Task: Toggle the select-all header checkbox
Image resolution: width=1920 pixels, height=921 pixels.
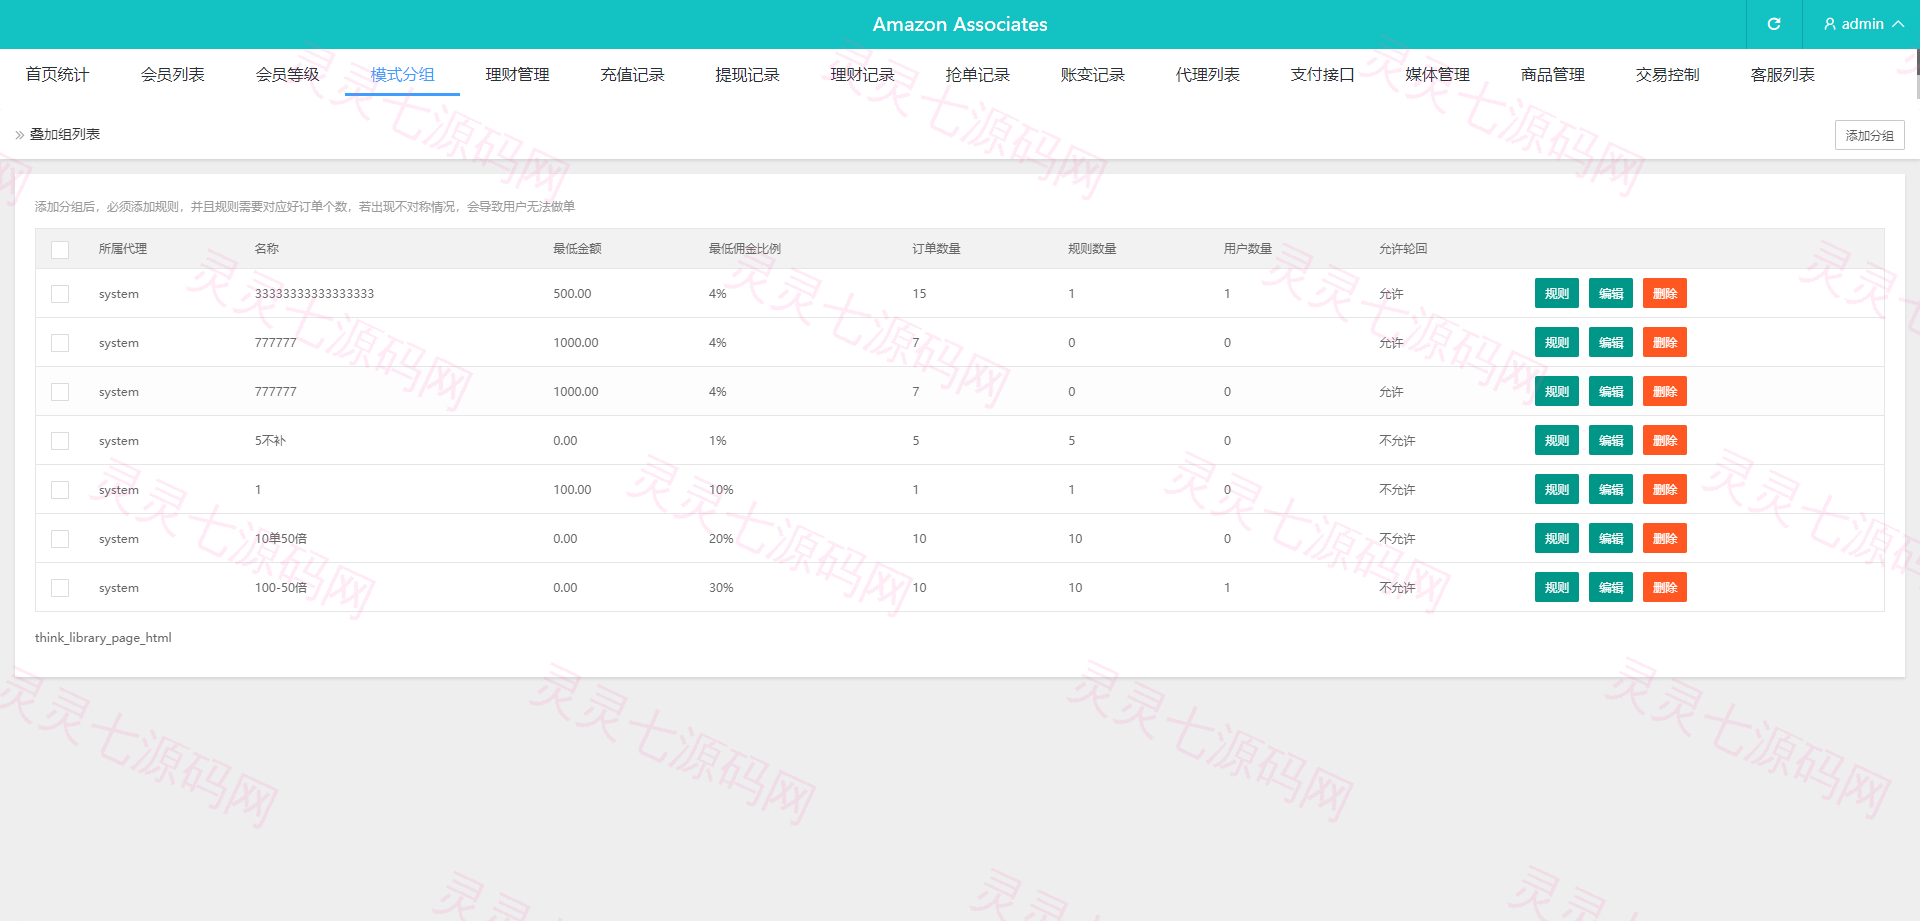Action: tap(60, 249)
